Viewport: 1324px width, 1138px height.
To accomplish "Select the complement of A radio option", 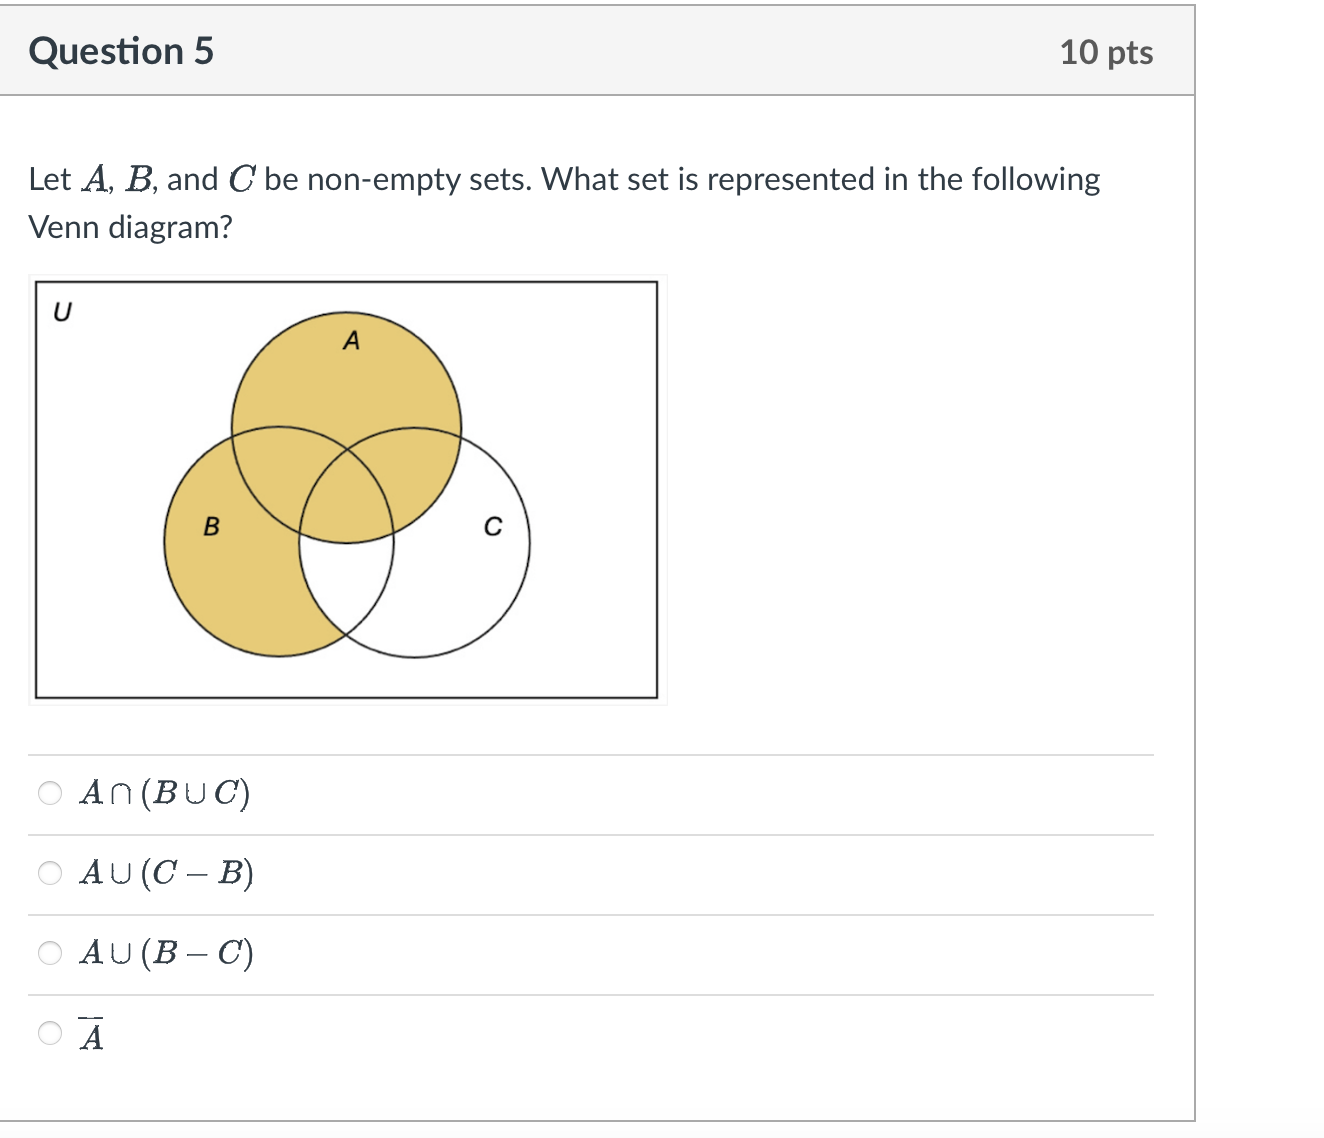I will (50, 1033).
